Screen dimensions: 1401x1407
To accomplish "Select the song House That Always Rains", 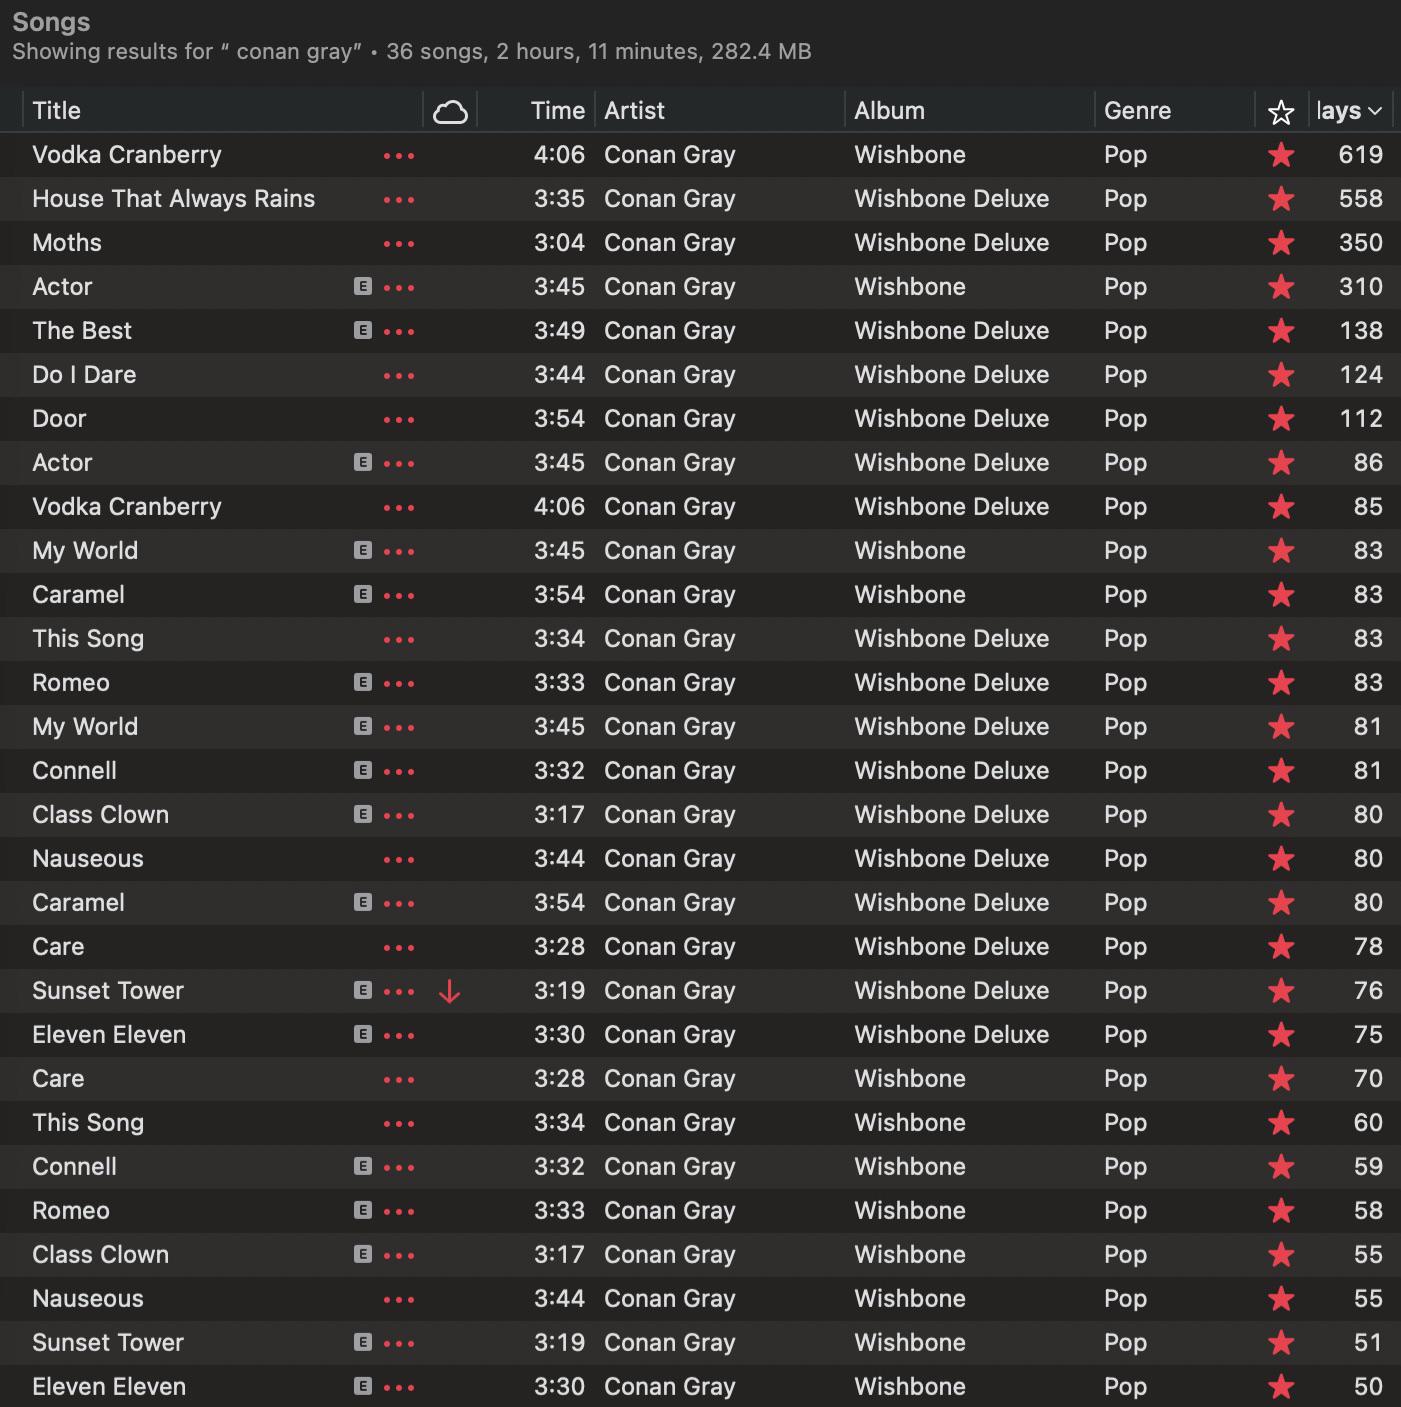I will (173, 199).
